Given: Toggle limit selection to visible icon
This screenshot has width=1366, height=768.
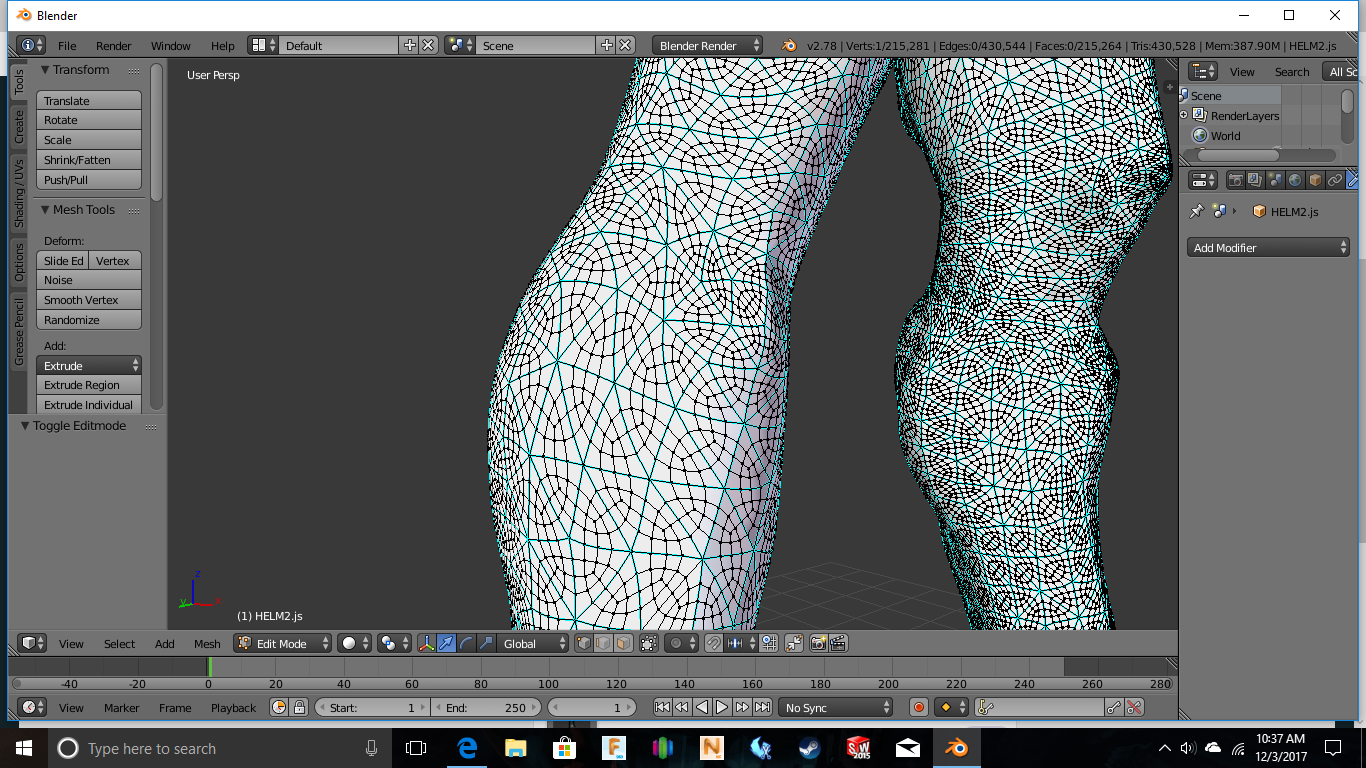Looking at the screenshot, I should tap(648, 643).
